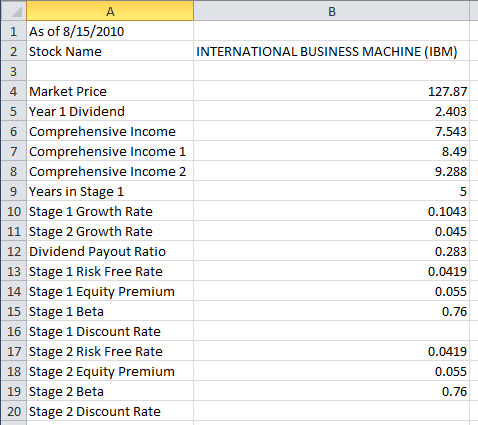The height and width of the screenshot is (425, 478).
Task: Click the 'As of 8/15/2010' cell
Action: 110,31
